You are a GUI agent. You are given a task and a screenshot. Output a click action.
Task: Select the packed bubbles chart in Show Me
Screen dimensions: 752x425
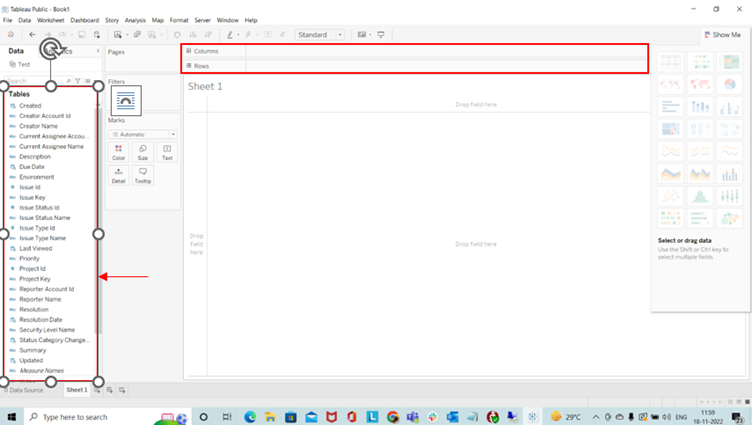click(x=729, y=219)
